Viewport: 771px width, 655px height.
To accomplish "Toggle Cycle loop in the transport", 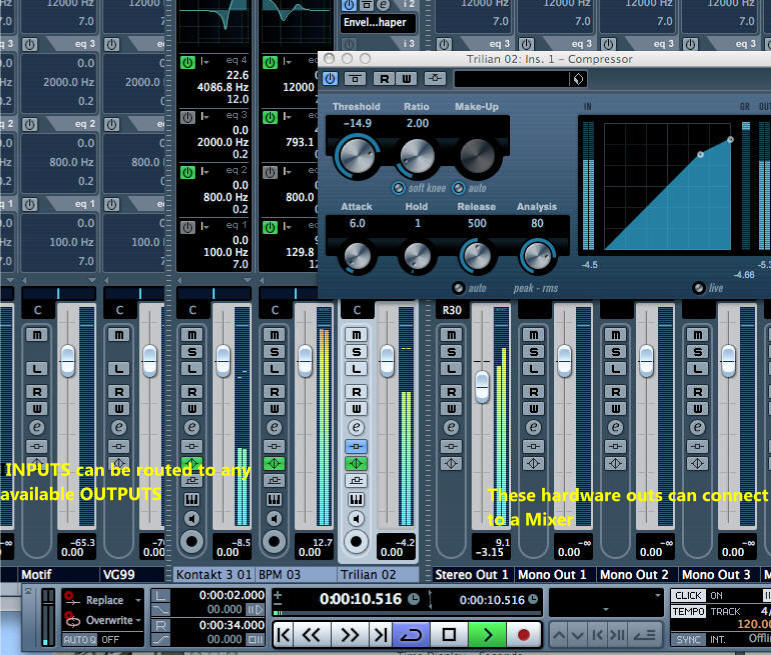I will [411, 635].
